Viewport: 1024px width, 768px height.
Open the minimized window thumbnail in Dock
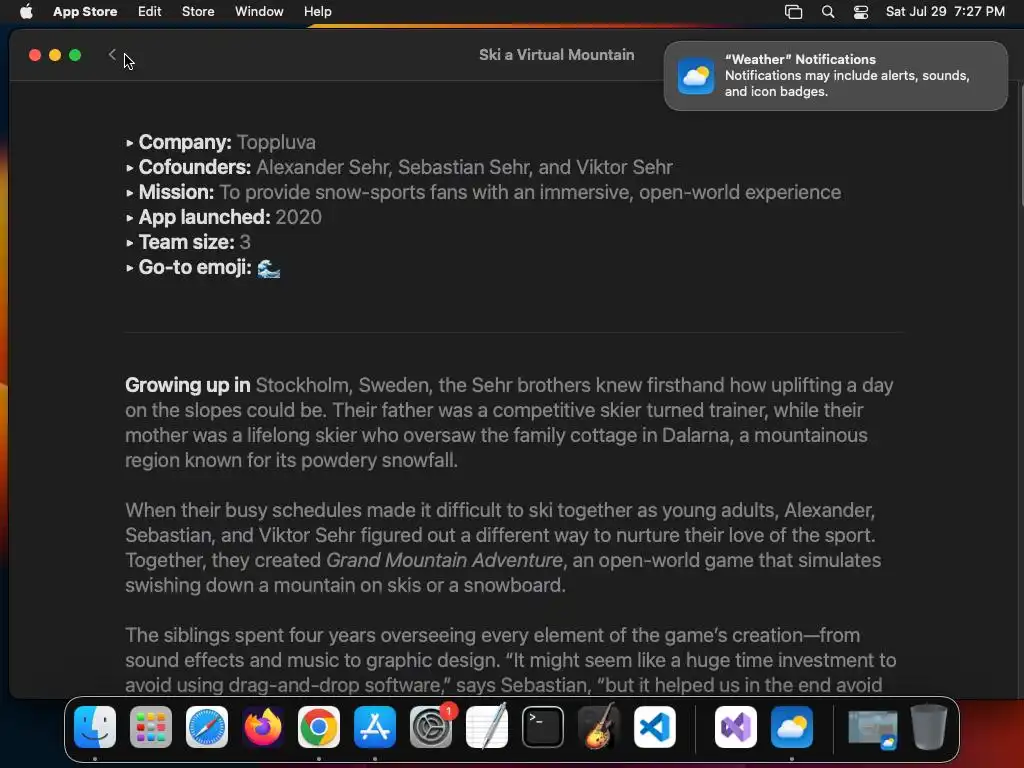click(872, 728)
